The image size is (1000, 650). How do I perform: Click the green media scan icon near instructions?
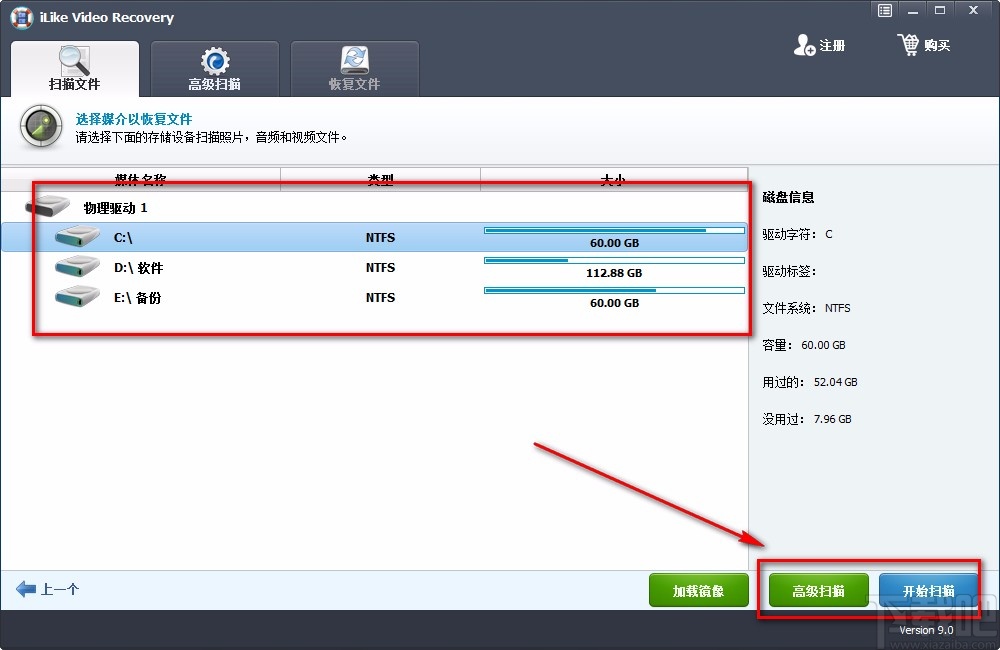pyautogui.click(x=40, y=128)
